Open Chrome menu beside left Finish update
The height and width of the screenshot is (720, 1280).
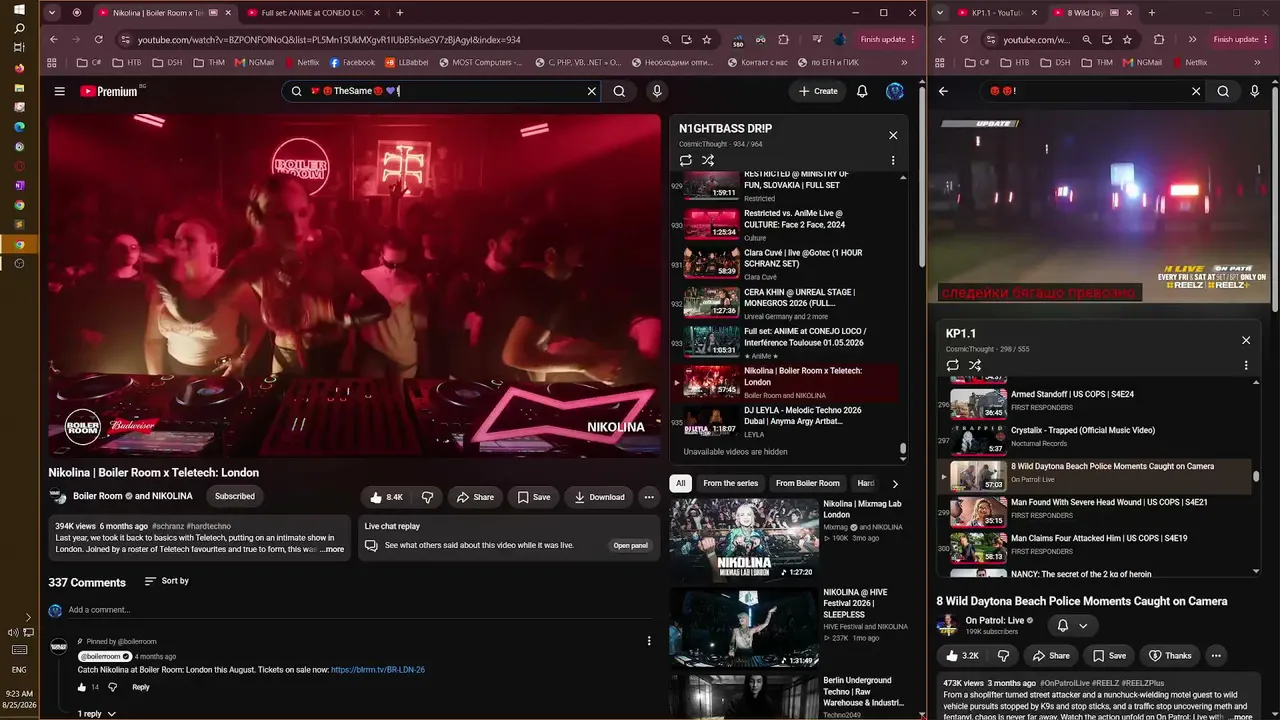914,39
